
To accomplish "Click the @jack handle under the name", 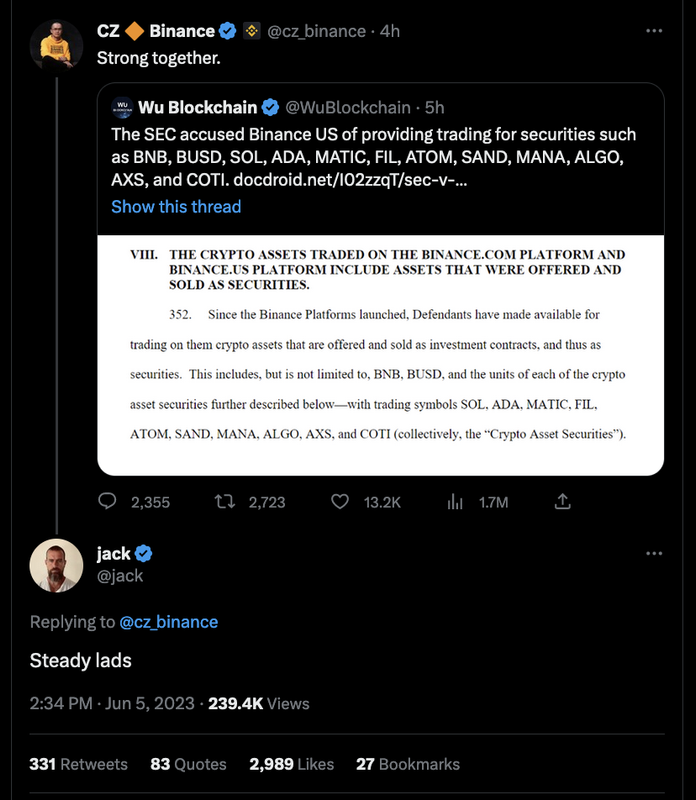I will [120, 576].
